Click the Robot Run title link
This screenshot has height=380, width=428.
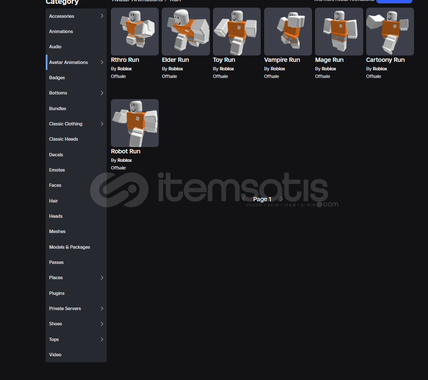pyautogui.click(x=126, y=151)
